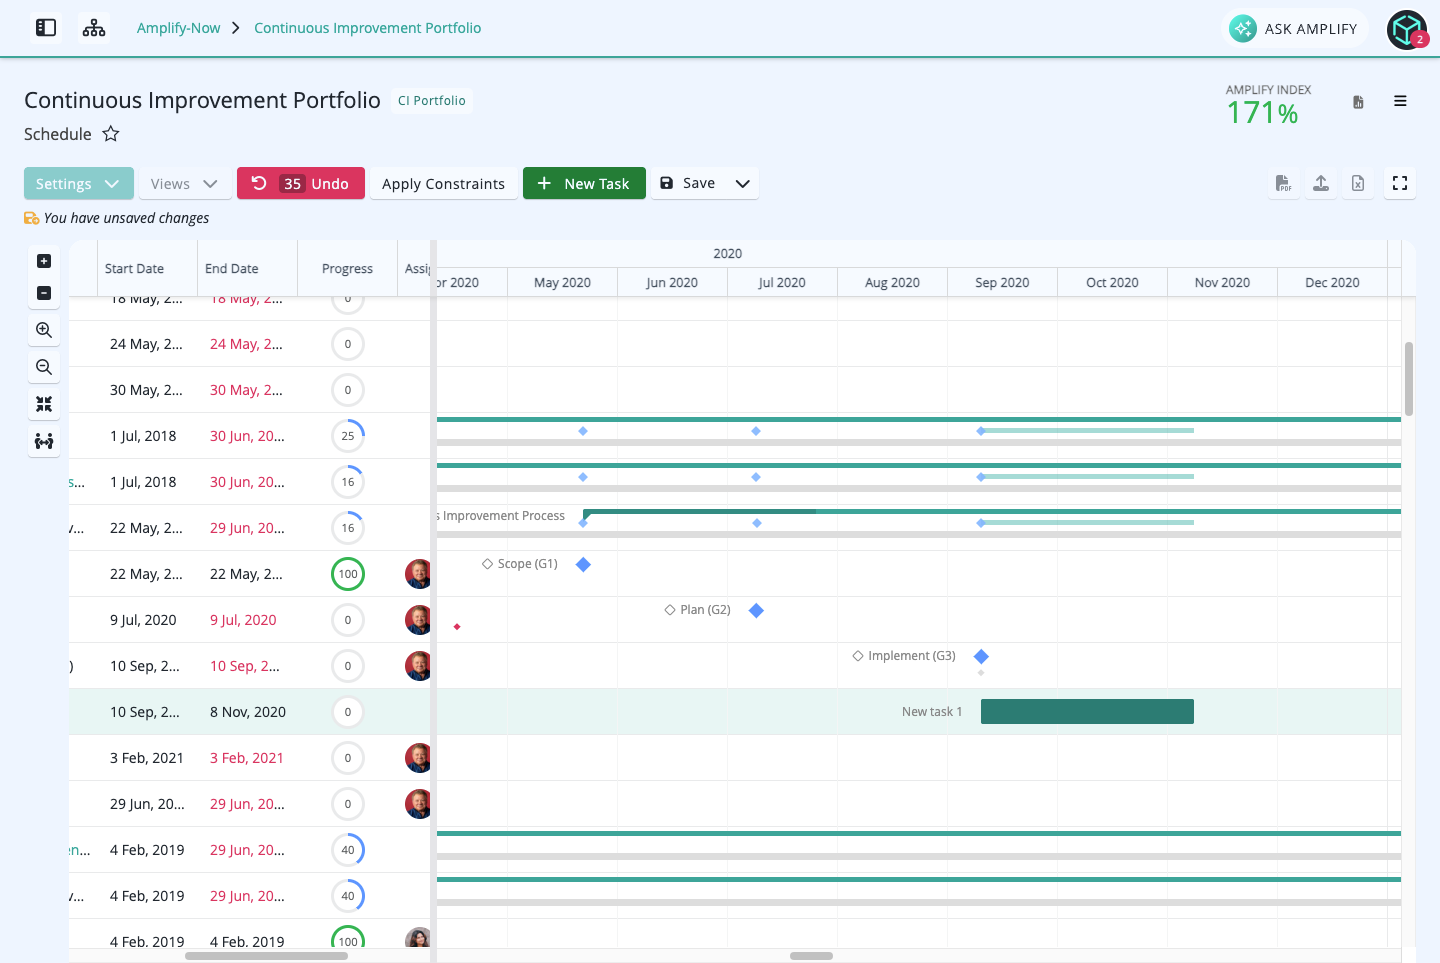Open the user profile avatar

tap(1406, 29)
